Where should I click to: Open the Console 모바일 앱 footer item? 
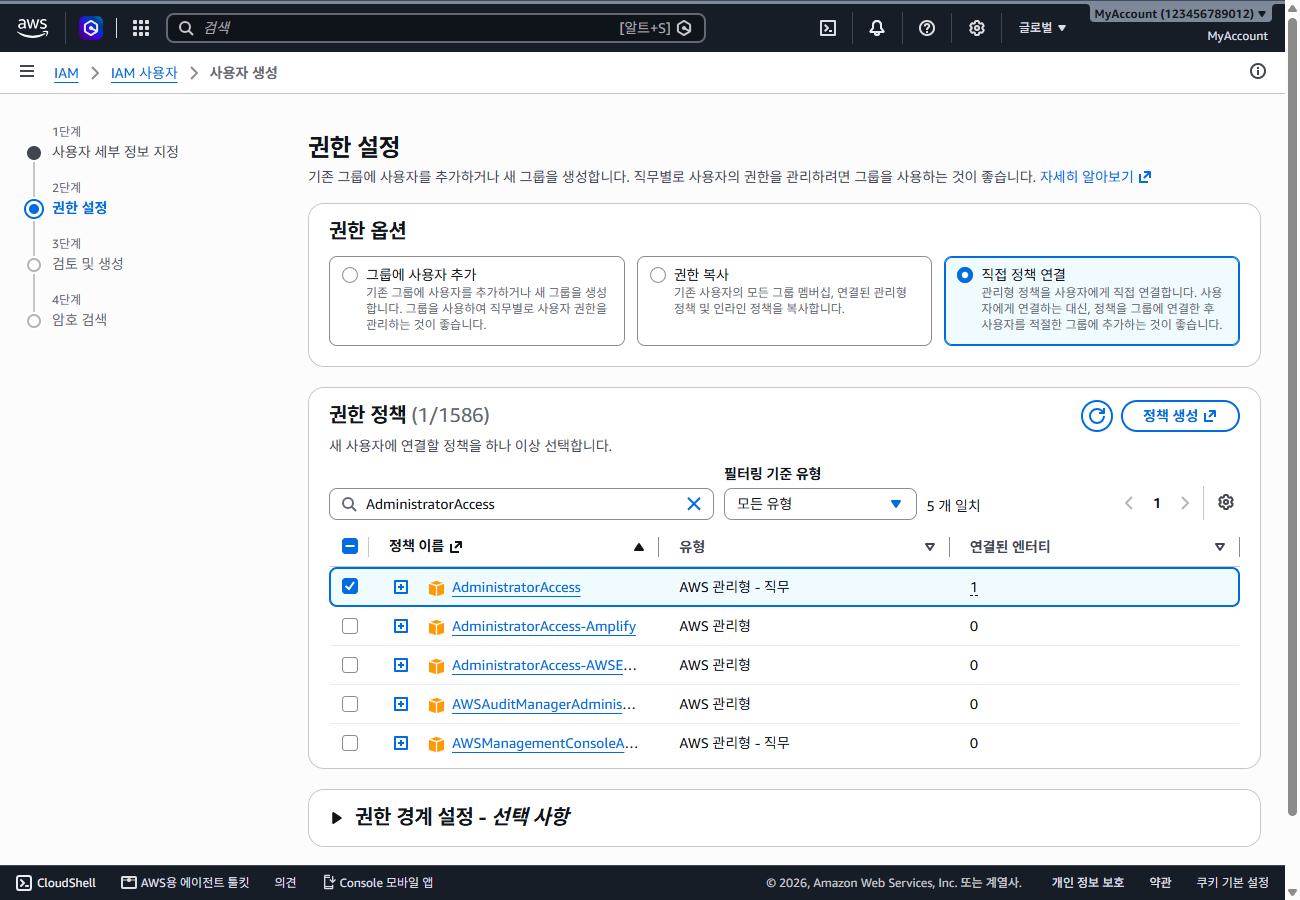point(378,883)
